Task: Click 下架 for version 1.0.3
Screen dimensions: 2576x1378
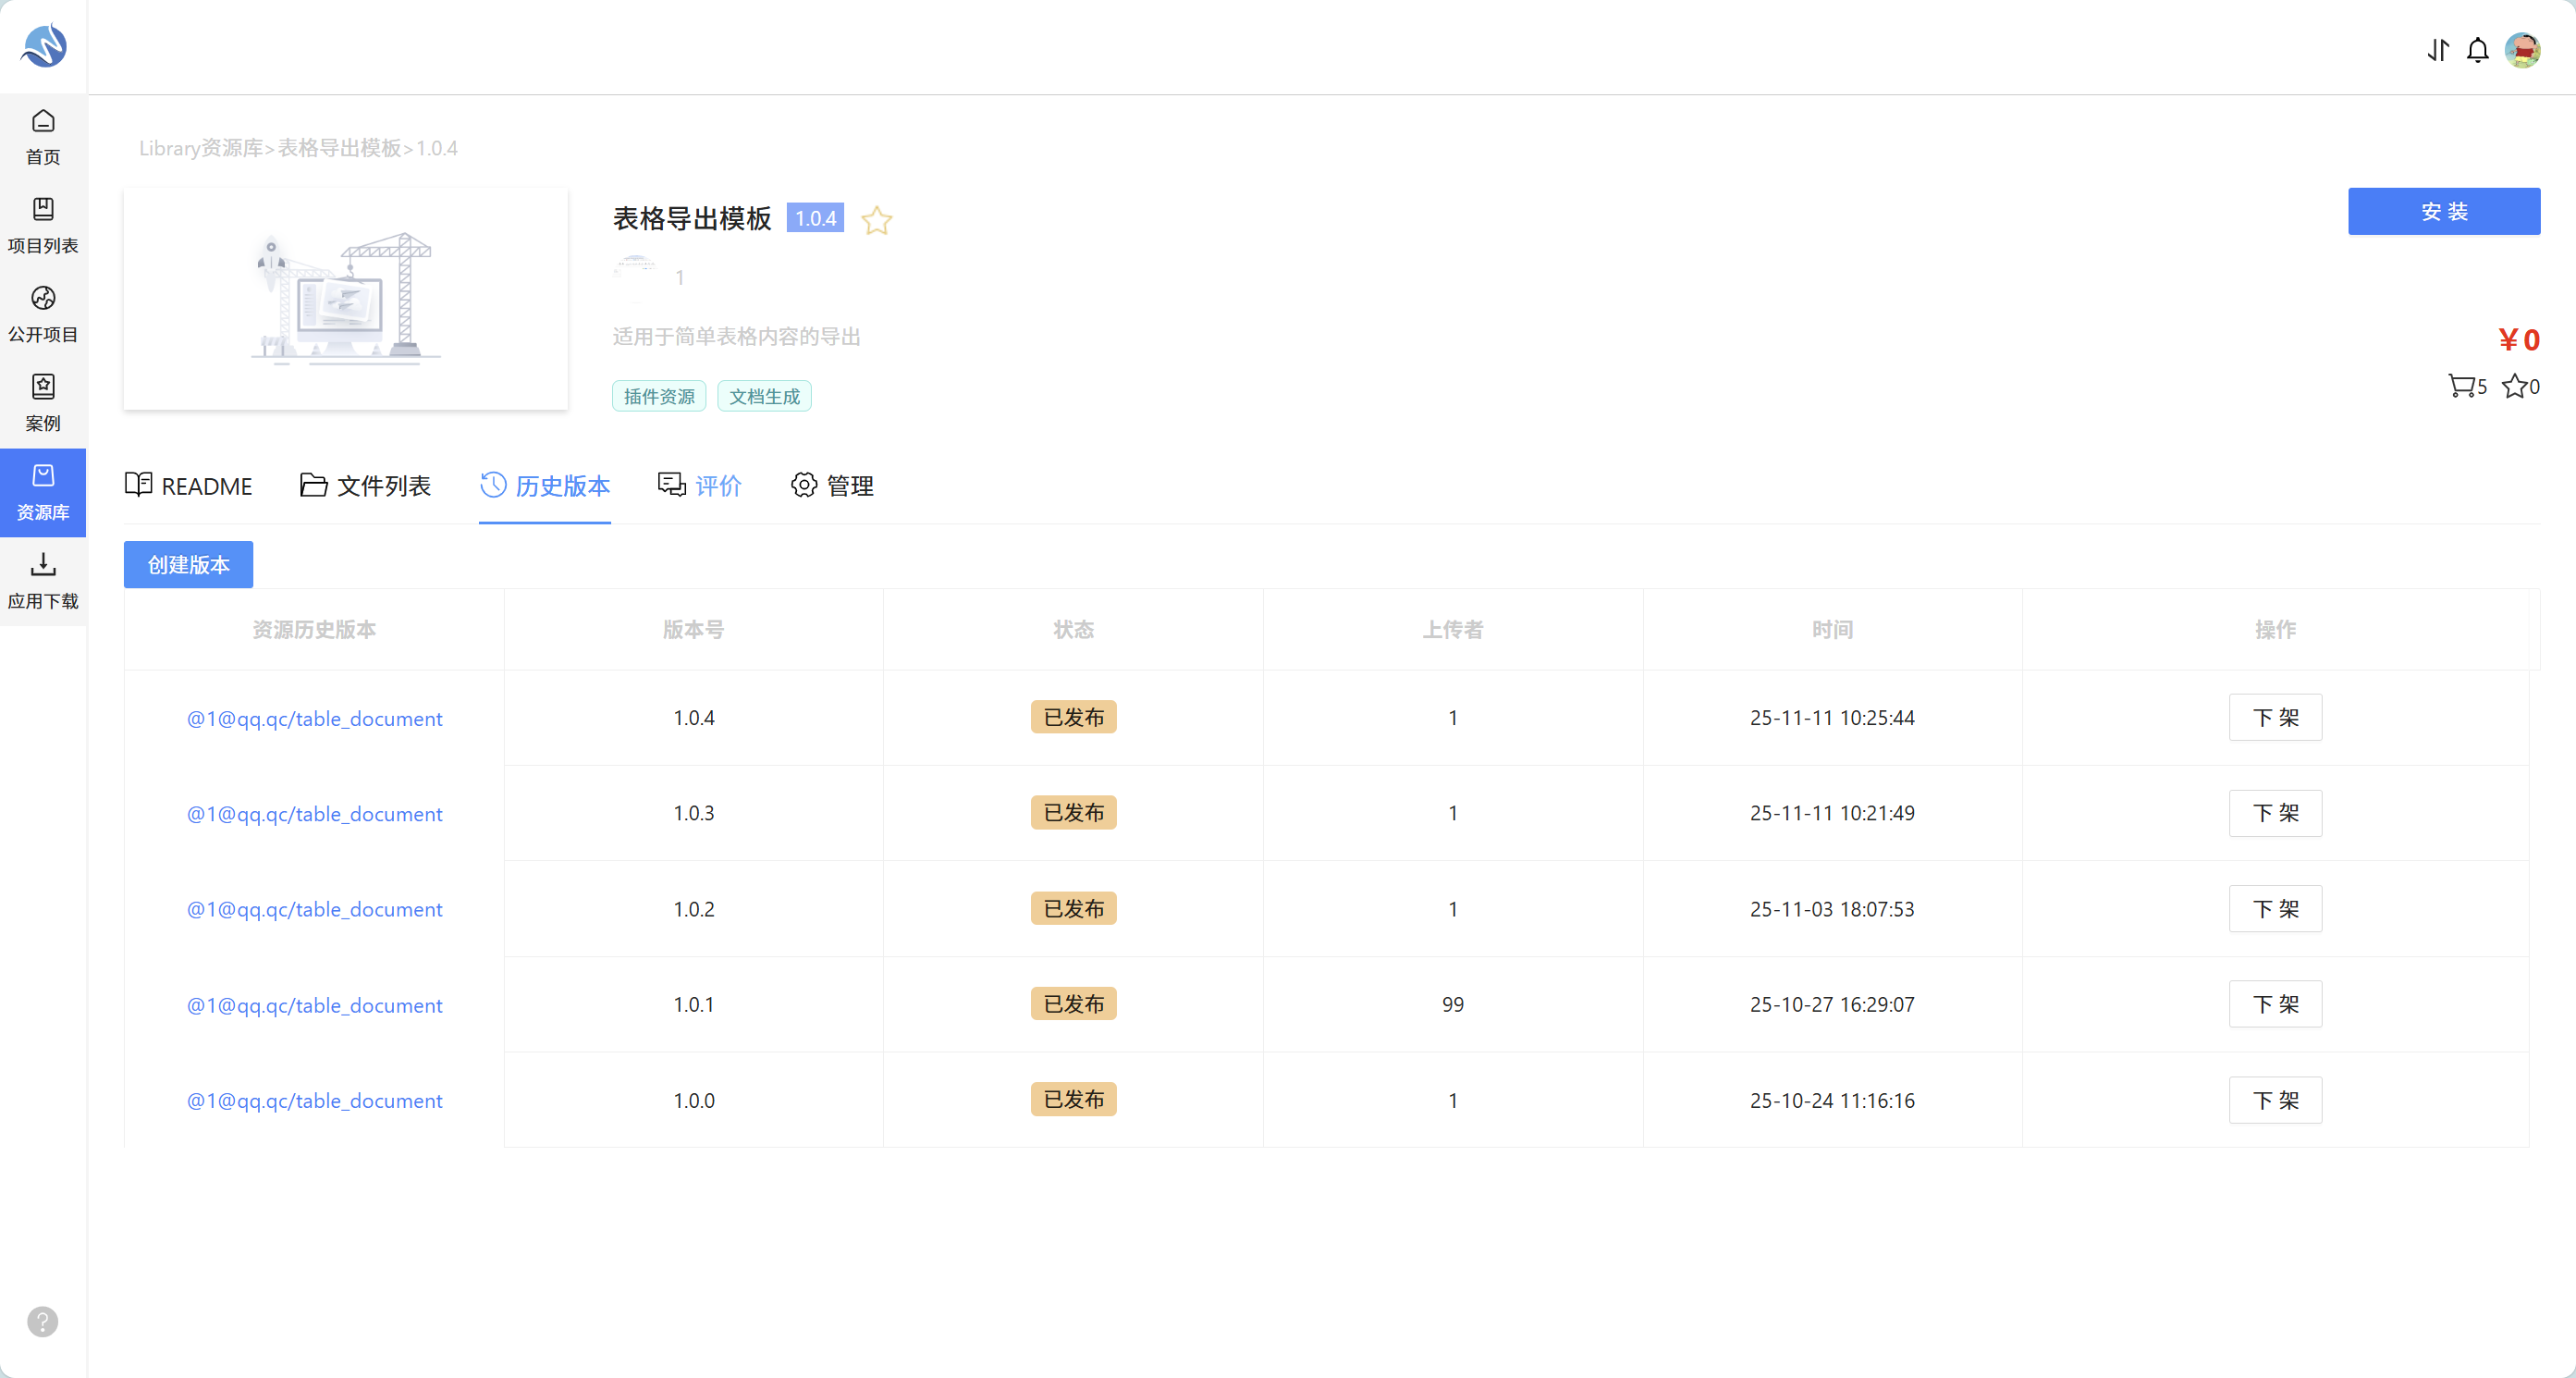Action: click(2275, 813)
